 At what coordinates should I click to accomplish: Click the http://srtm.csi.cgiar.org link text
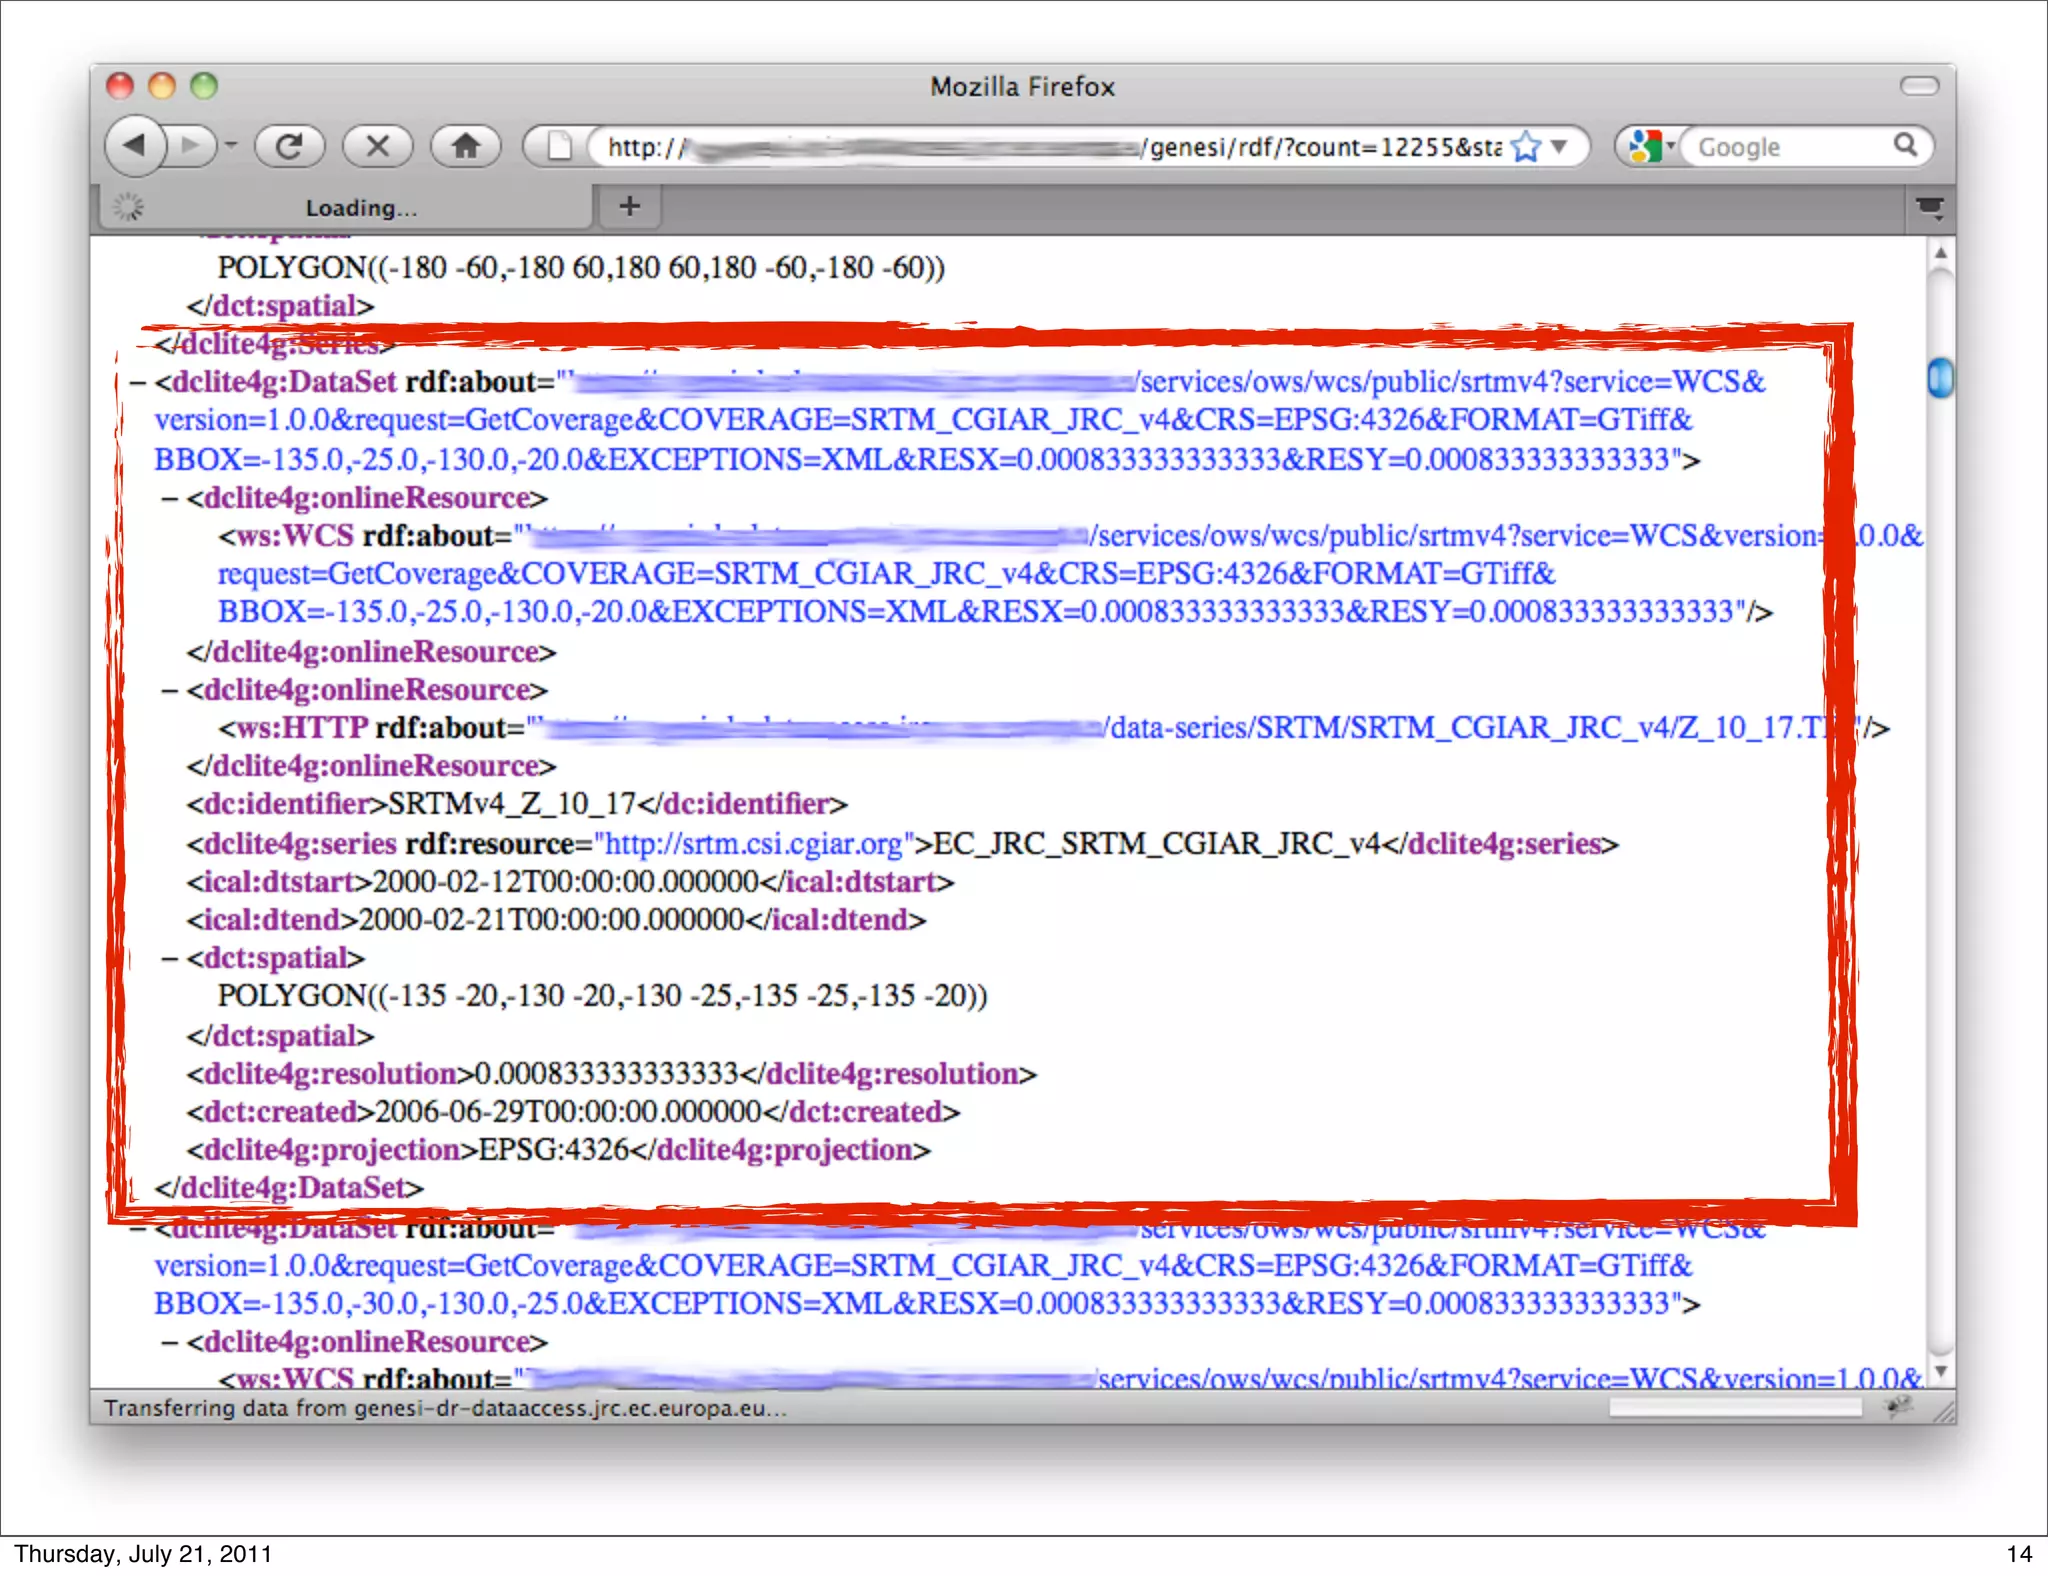pyautogui.click(x=754, y=844)
